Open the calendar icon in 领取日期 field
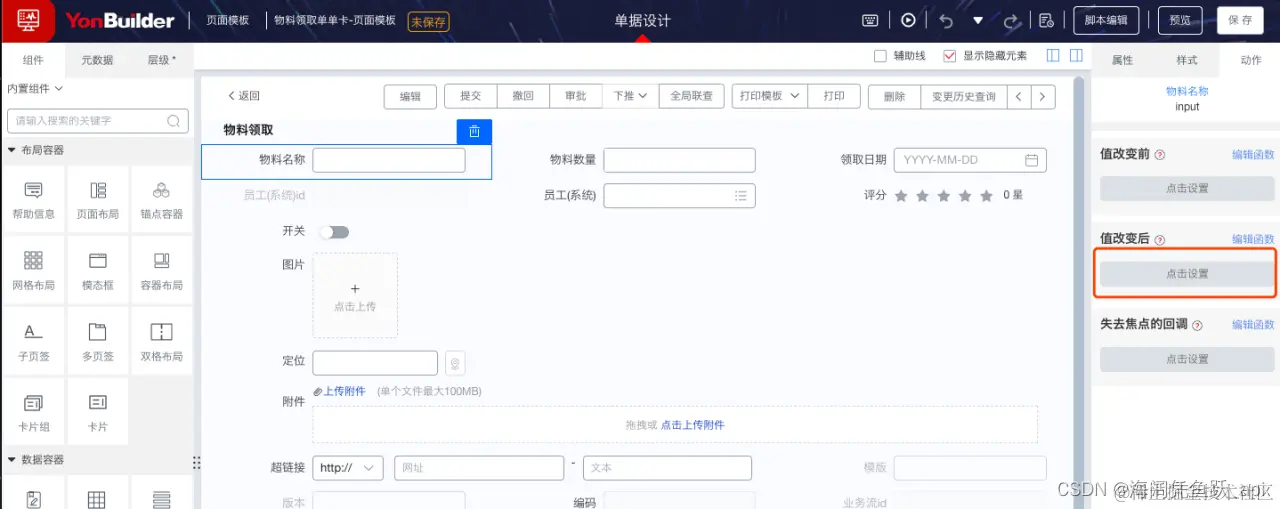The width and height of the screenshot is (1280, 509). (x=1031, y=160)
